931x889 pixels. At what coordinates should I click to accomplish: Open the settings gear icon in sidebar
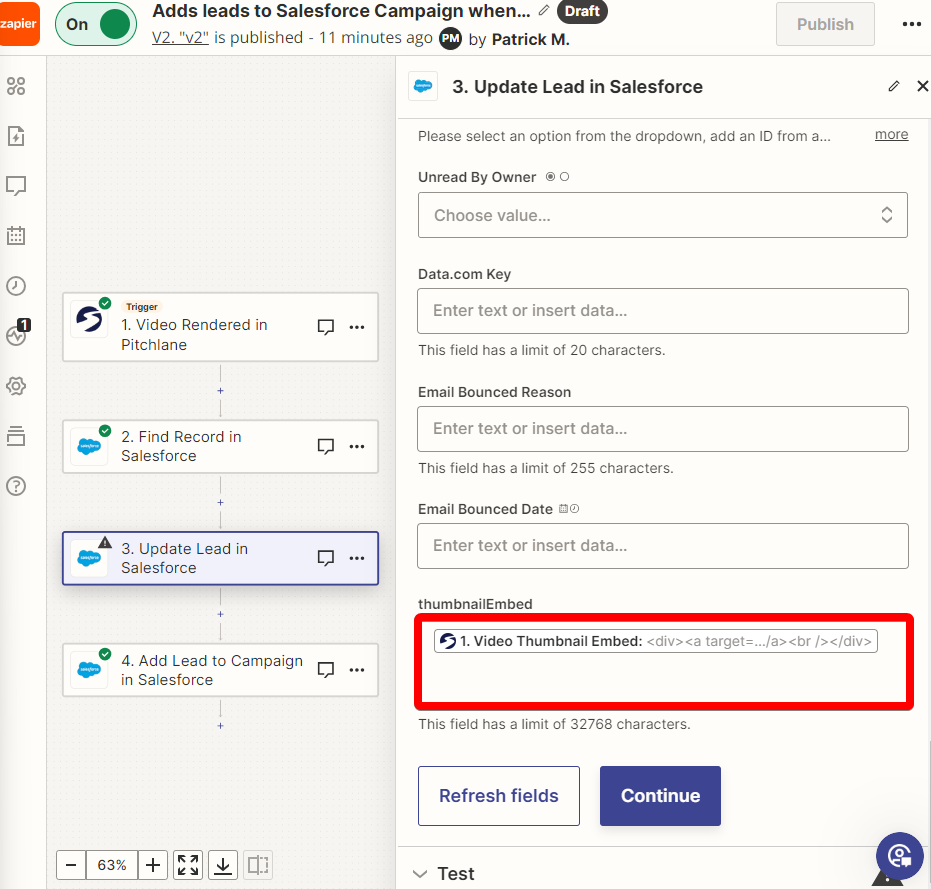pyautogui.click(x=16, y=386)
